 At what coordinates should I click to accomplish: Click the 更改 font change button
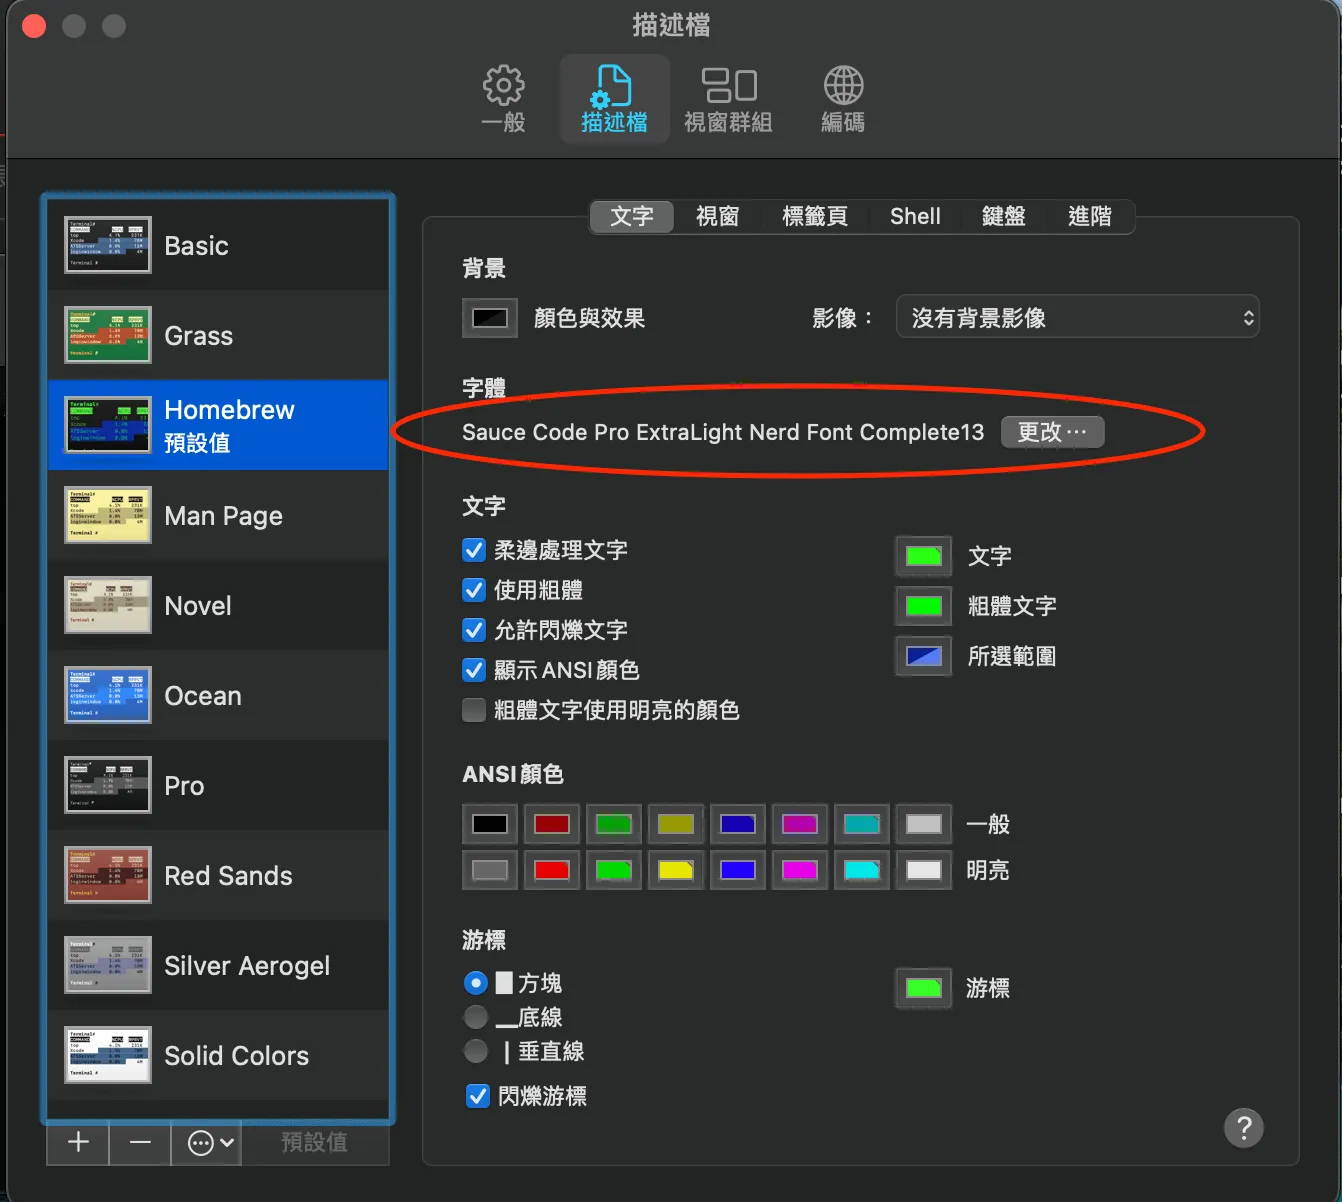coord(1052,432)
